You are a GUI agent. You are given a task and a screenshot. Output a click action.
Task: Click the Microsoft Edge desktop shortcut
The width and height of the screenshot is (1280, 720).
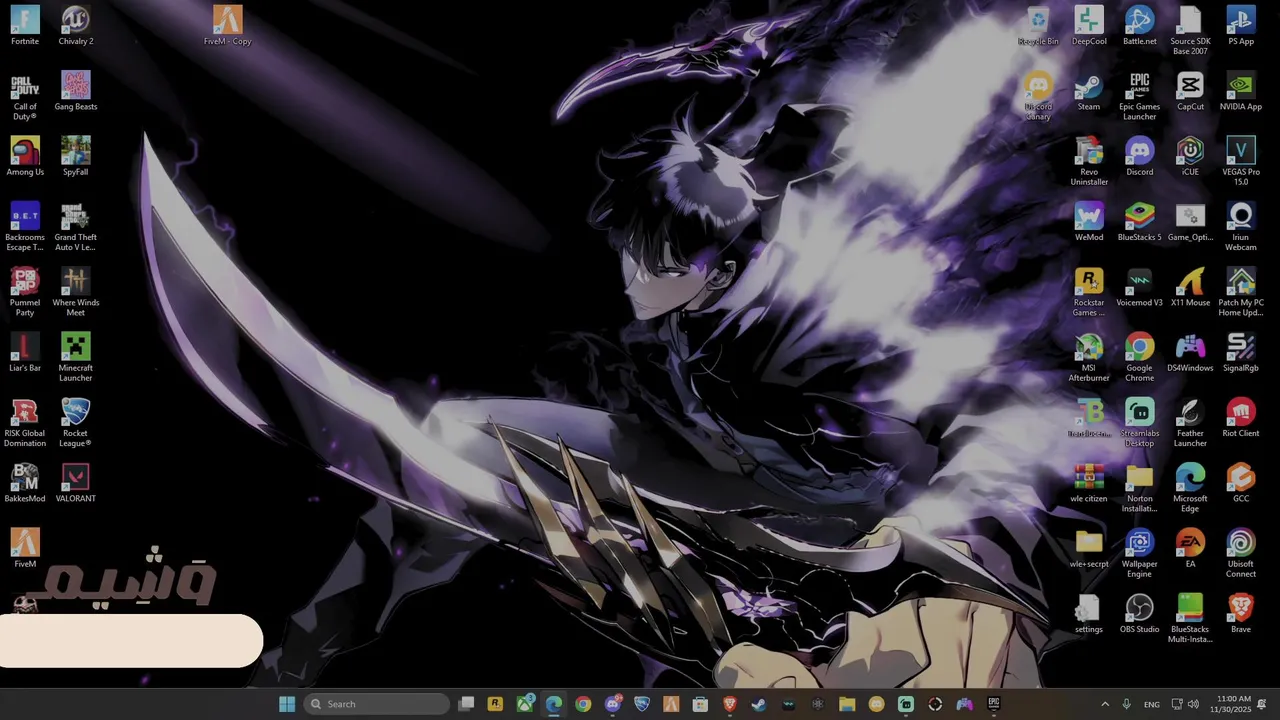[x=1190, y=488]
